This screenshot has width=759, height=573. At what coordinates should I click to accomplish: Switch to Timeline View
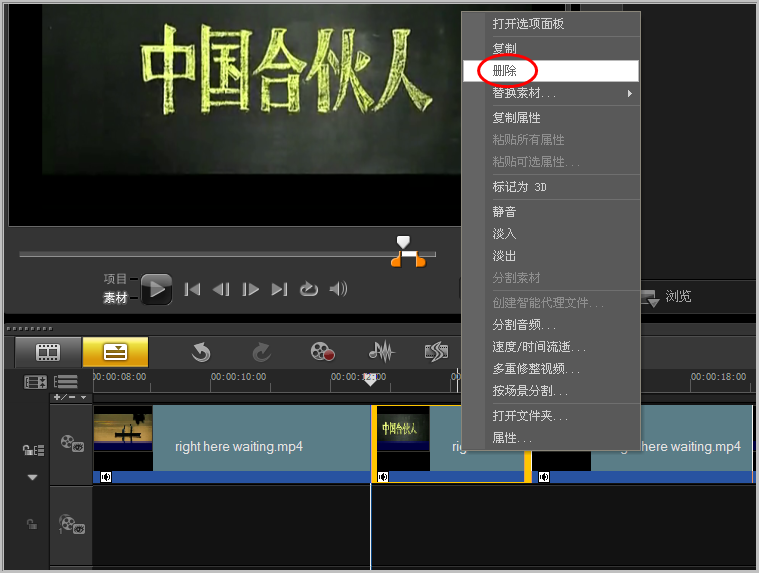(115, 352)
